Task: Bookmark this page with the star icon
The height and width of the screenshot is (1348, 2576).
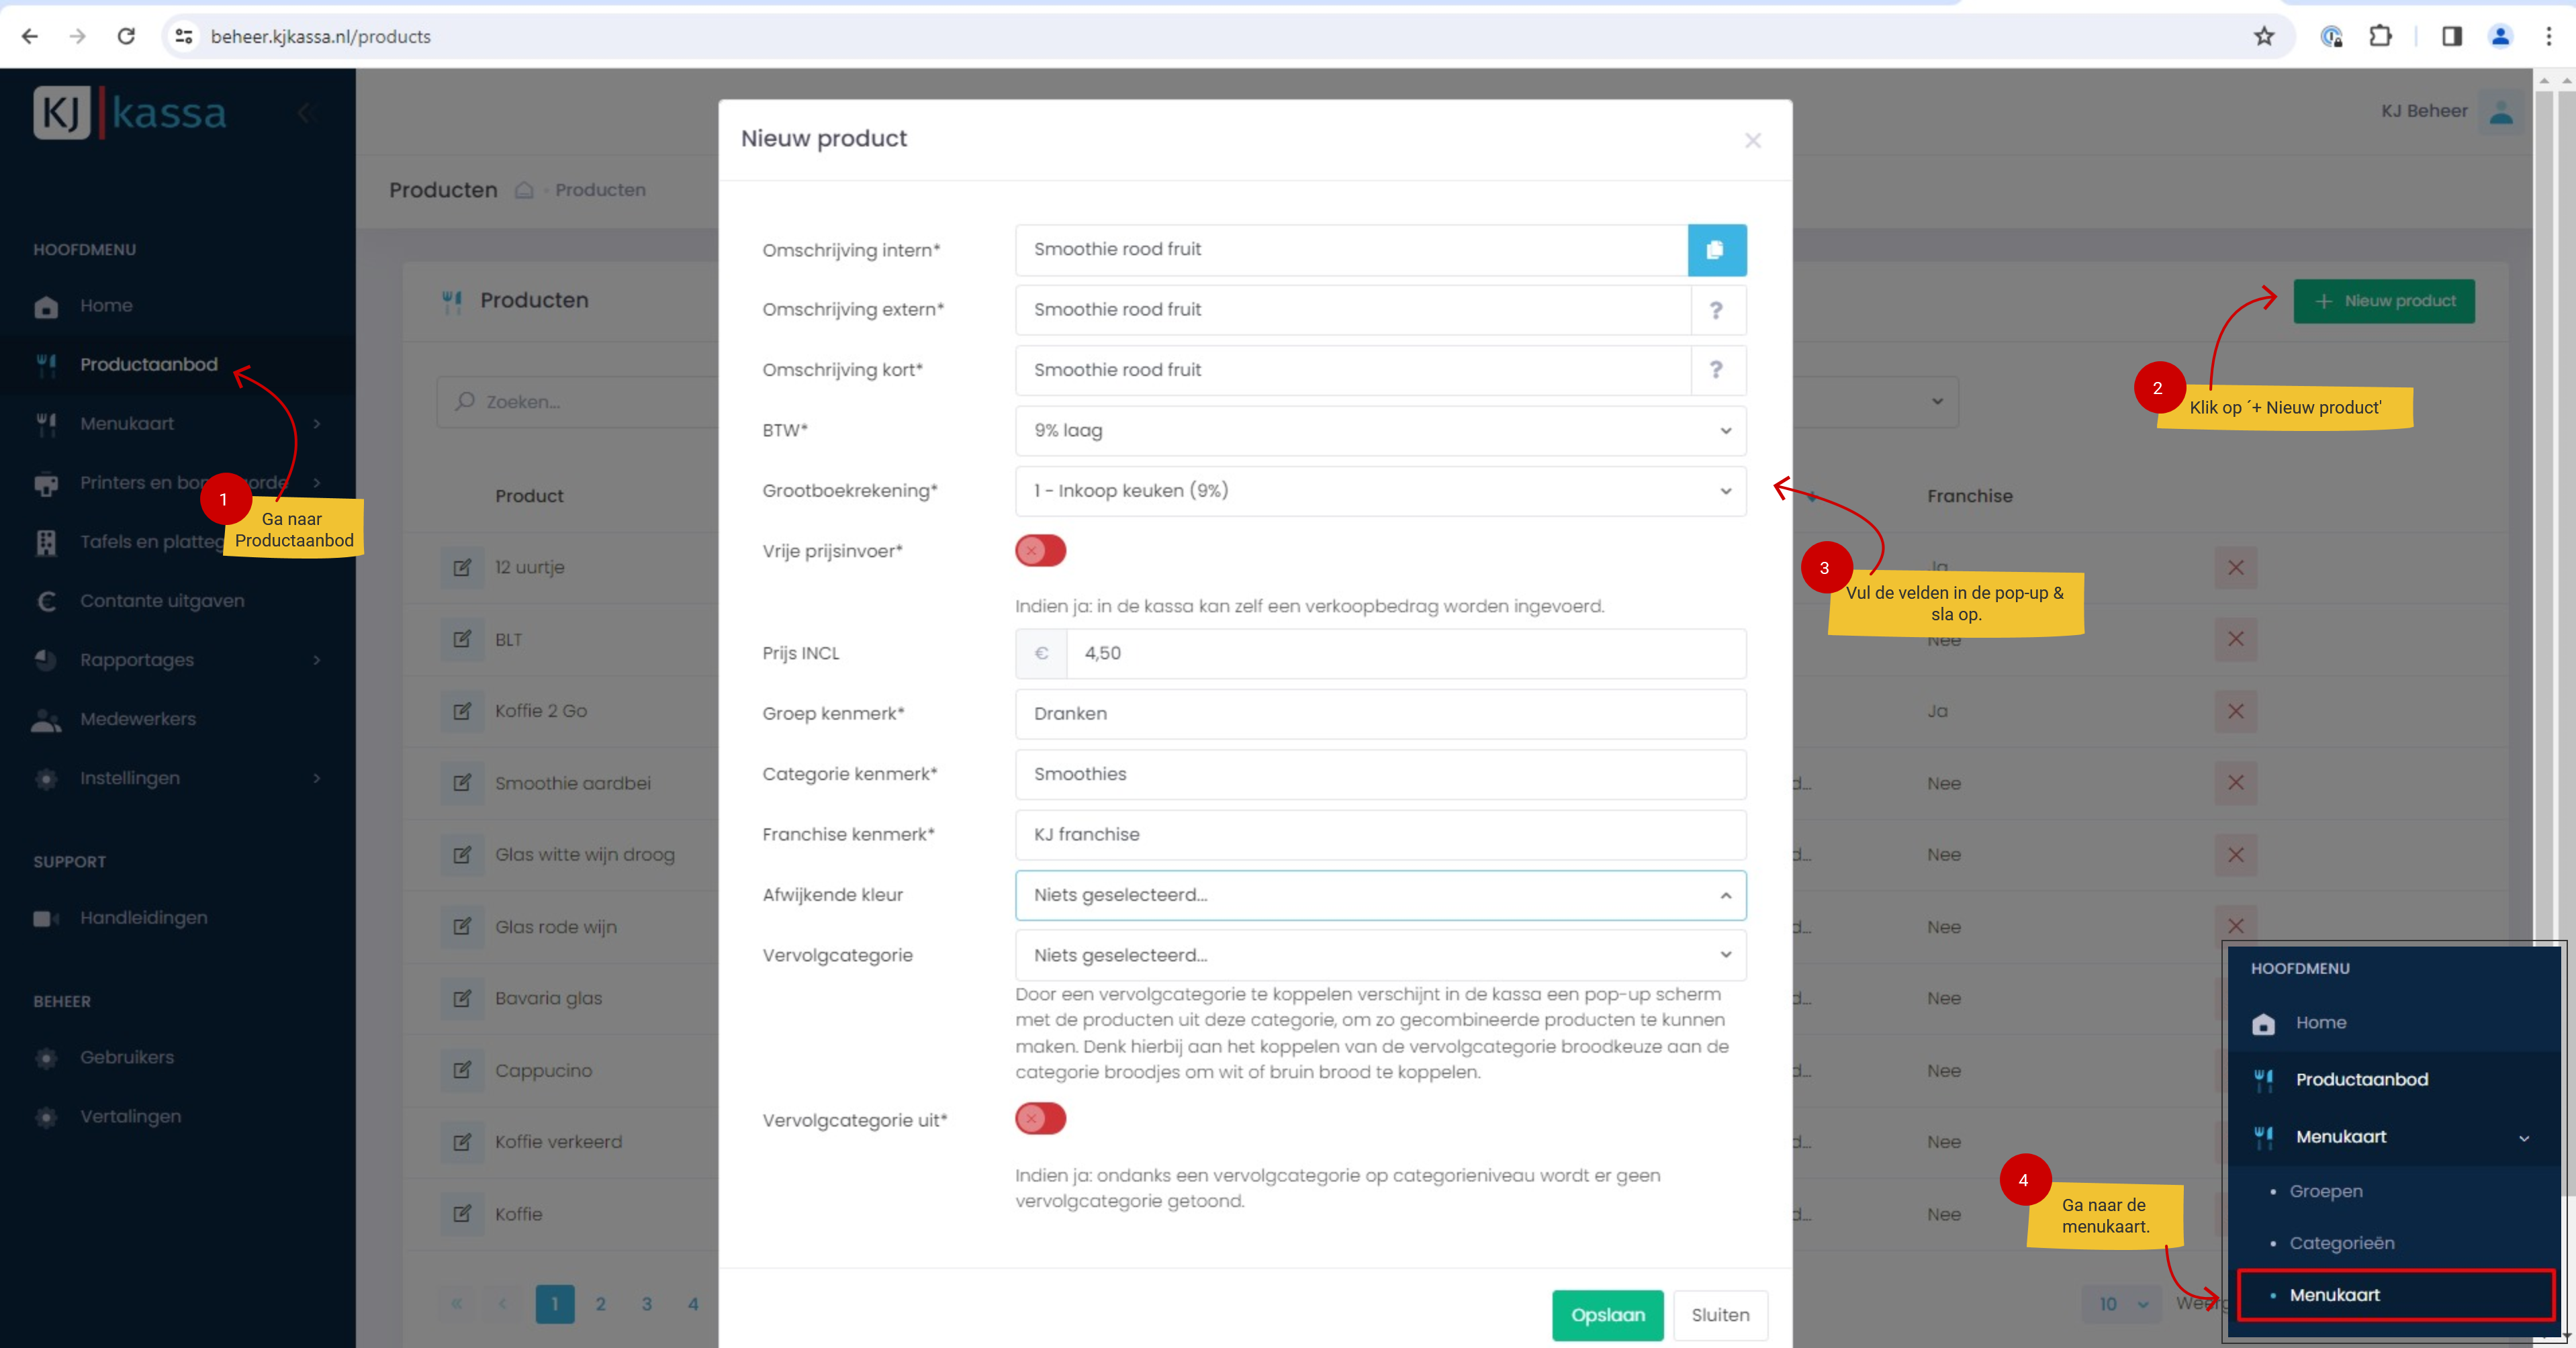Action: [x=2264, y=37]
